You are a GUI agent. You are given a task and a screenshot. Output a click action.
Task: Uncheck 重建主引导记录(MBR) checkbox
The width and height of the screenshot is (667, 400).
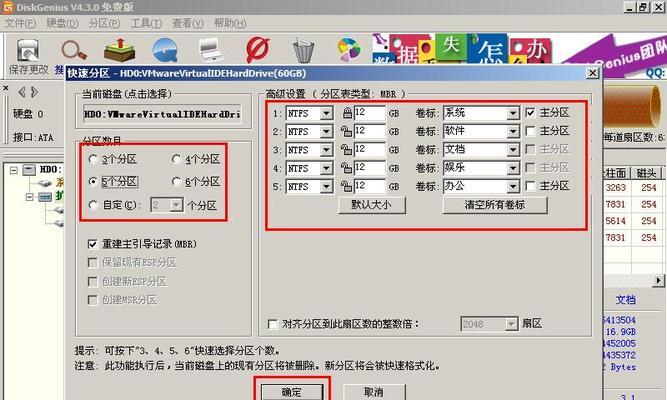[x=92, y=244]
